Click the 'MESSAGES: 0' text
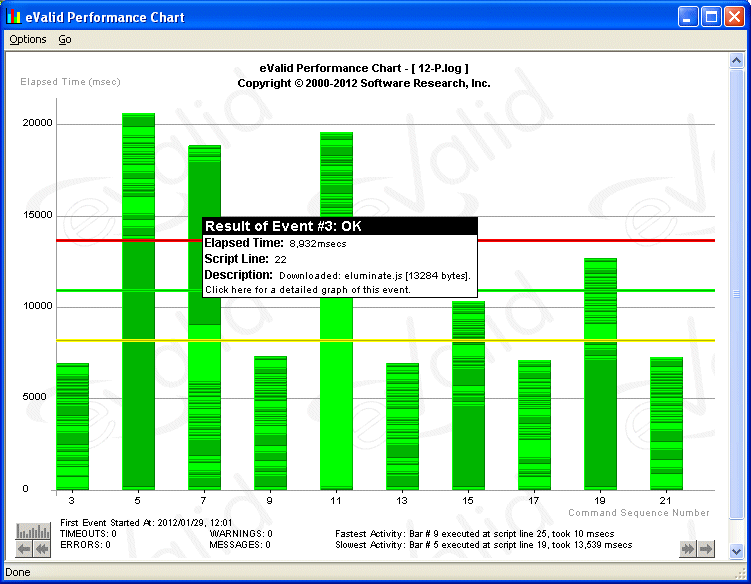This screenshot has height=584, width=751. pos(240,545)
